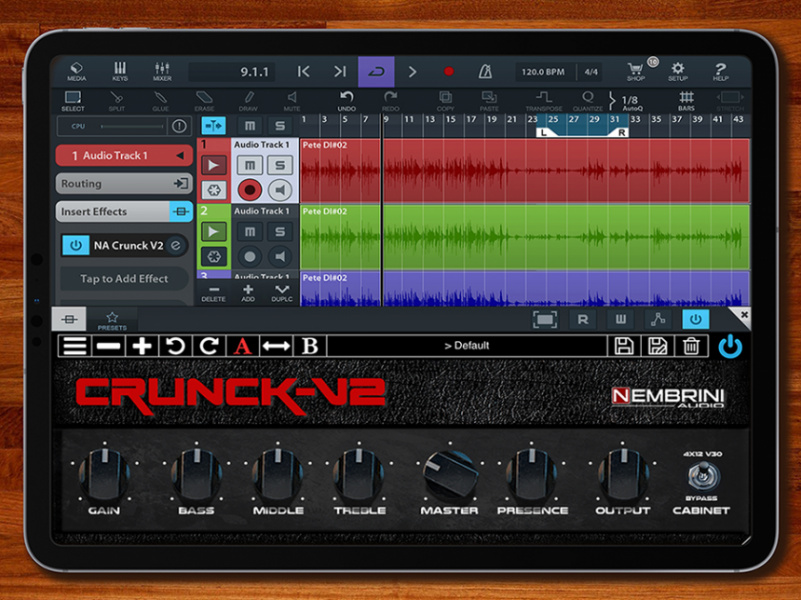Select the Draw tool
Viewport: 801px width, 600px height.
tap(249, 97)
